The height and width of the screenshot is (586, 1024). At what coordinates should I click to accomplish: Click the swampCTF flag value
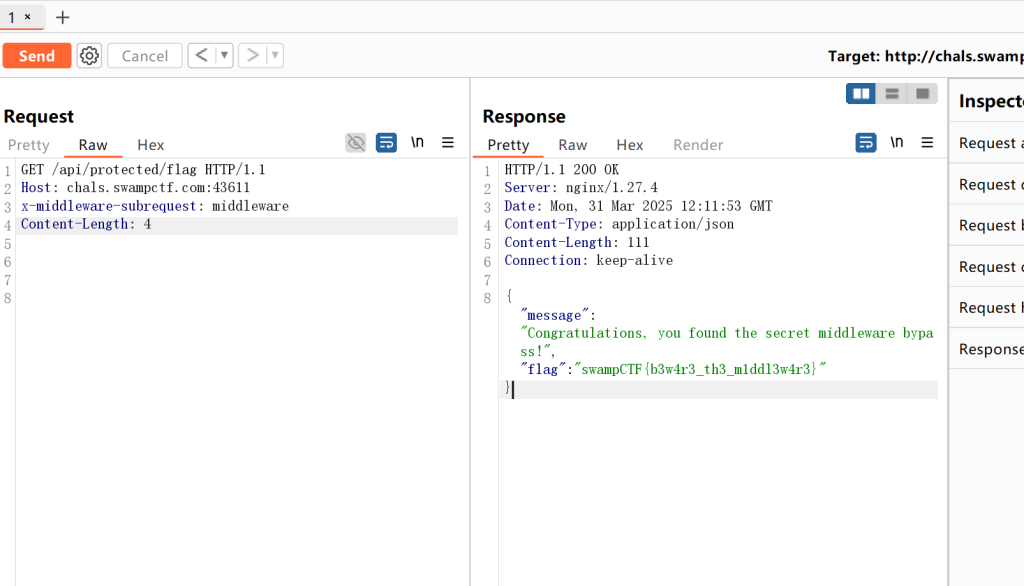click(x=700, y=369)
